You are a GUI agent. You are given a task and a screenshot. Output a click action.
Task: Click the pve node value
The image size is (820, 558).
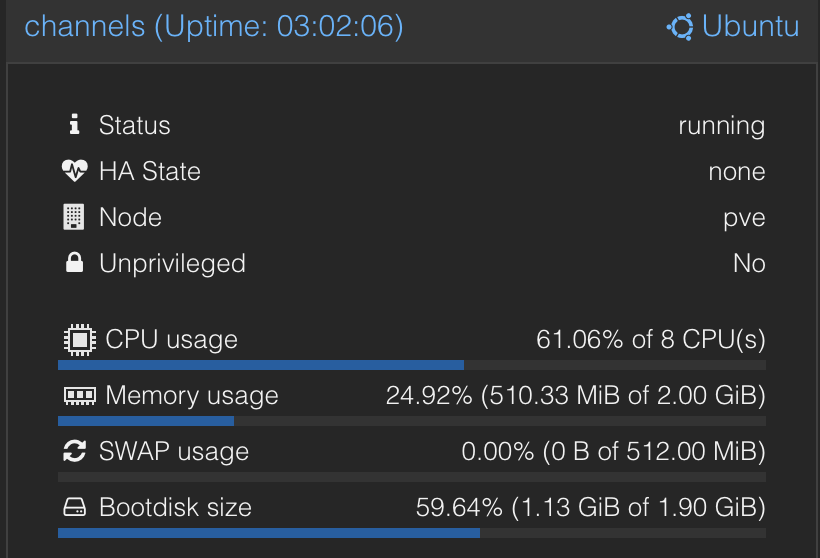click(x=744, y=218)
